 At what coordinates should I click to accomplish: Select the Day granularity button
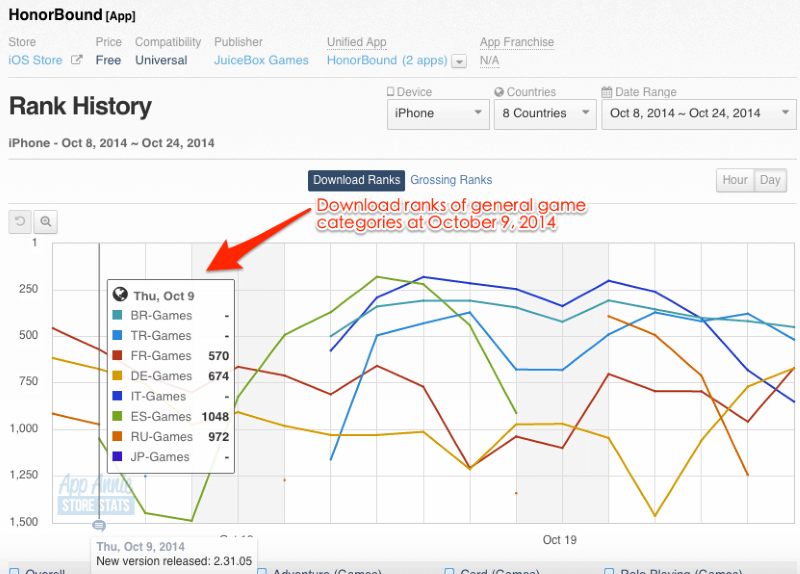[x=770, y=180]
